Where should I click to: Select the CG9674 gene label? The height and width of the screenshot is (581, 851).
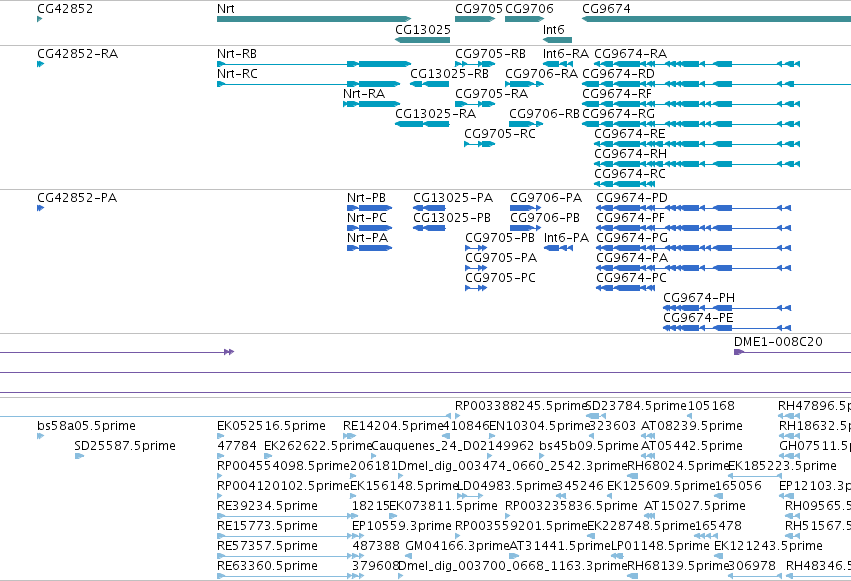606,9
